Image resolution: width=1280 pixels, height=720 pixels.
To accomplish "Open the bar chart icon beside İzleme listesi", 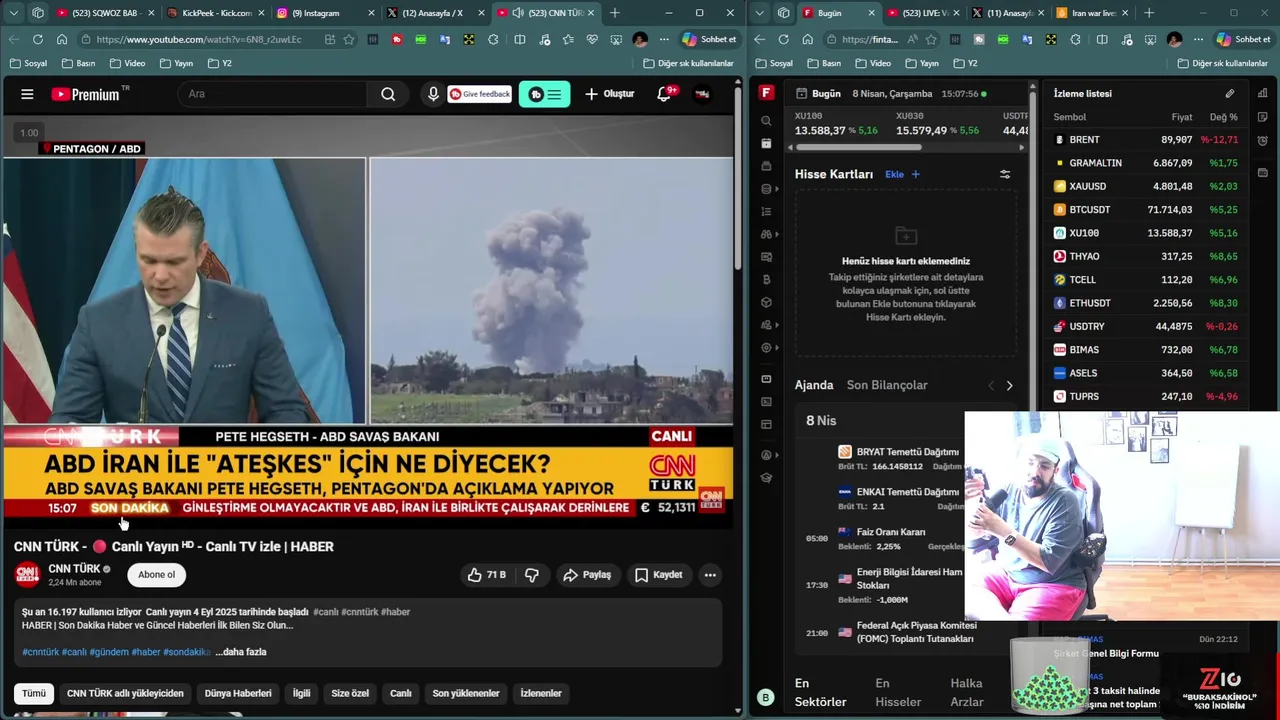I will click(1263, 93).
